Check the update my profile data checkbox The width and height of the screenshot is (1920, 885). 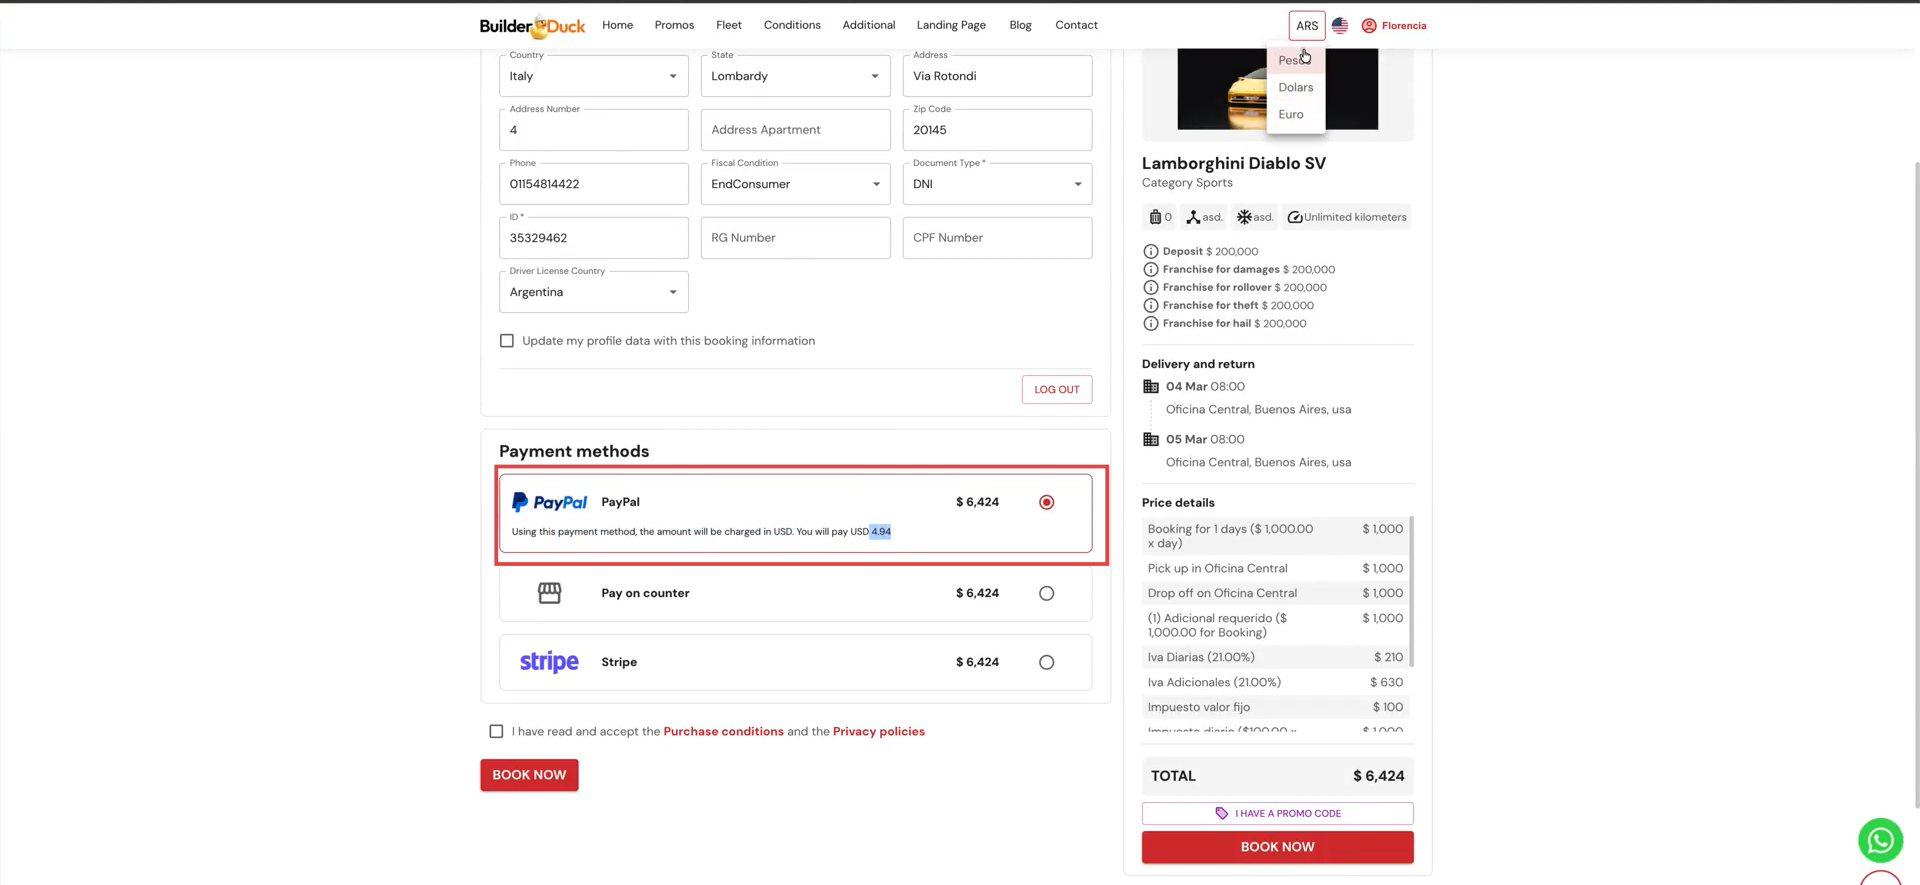[507, 341]
